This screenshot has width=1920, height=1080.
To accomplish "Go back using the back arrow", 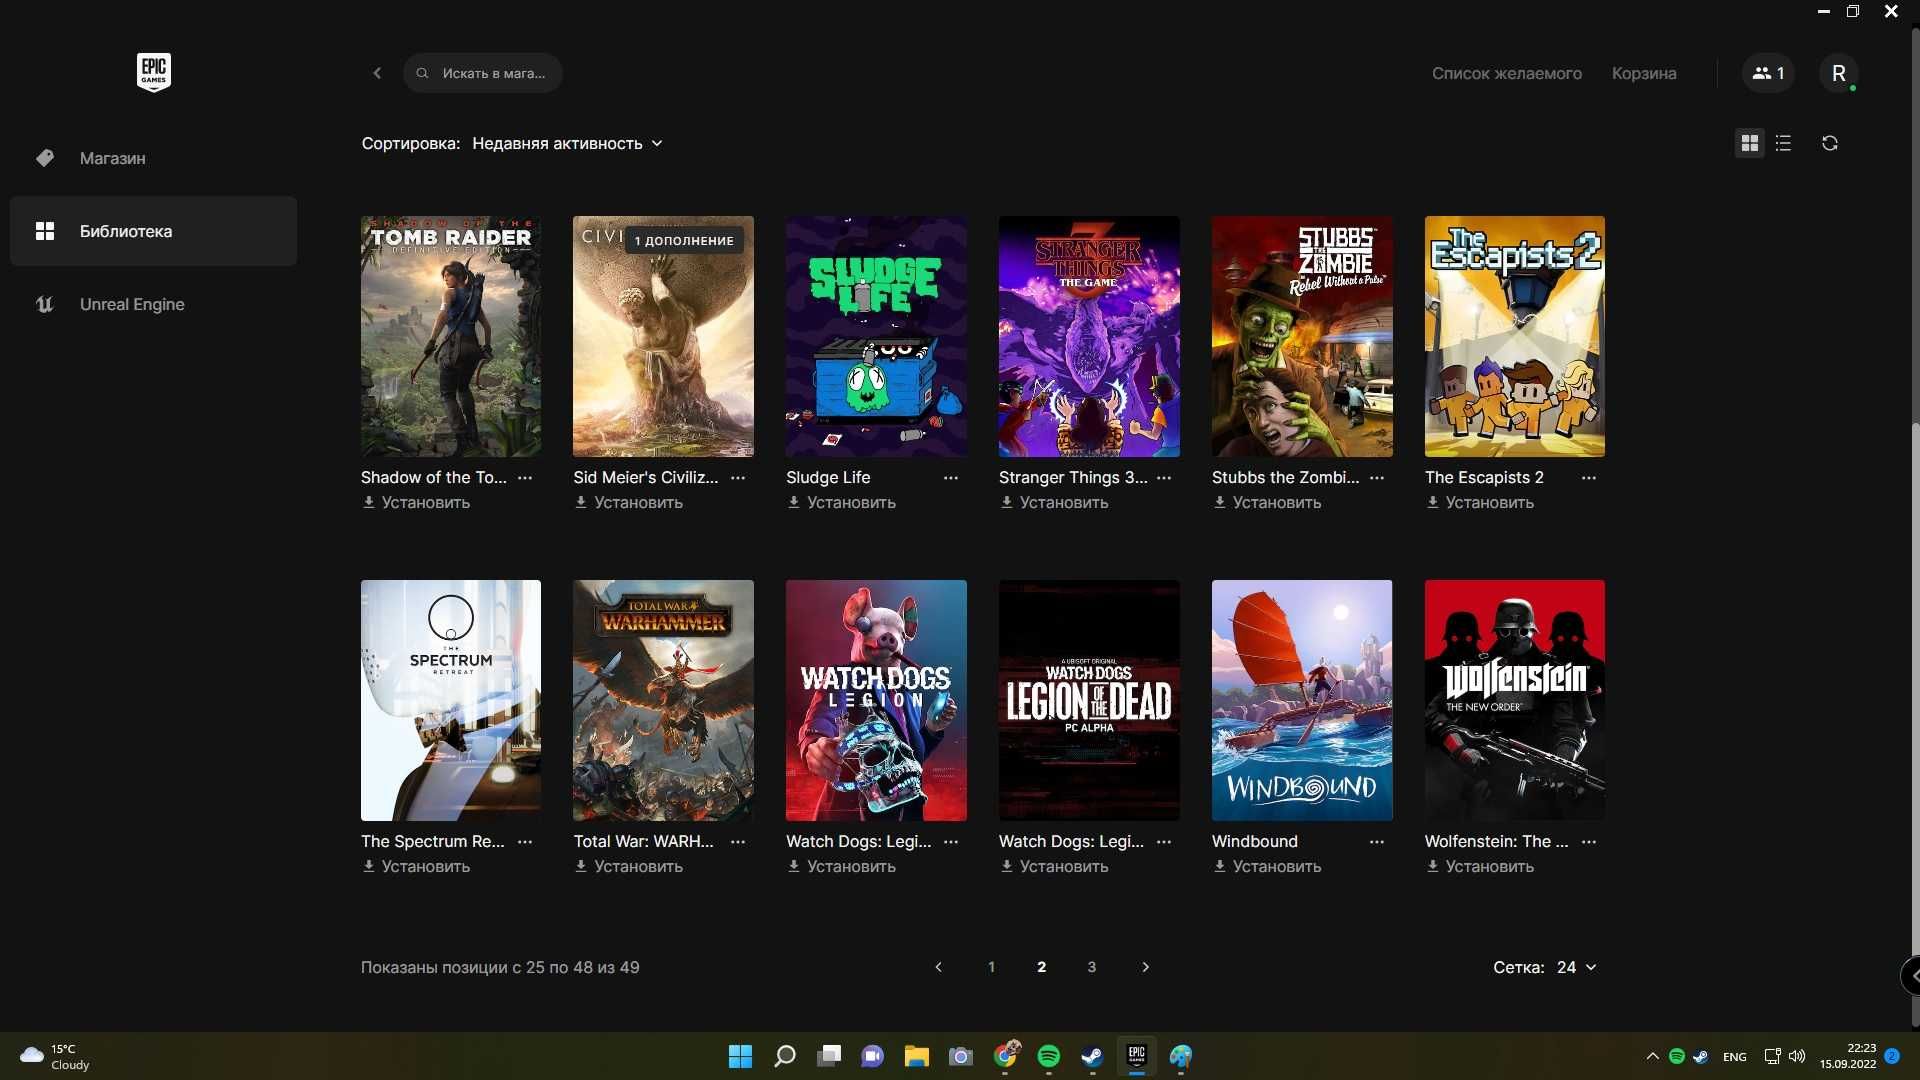I will (x=377, y=73).
